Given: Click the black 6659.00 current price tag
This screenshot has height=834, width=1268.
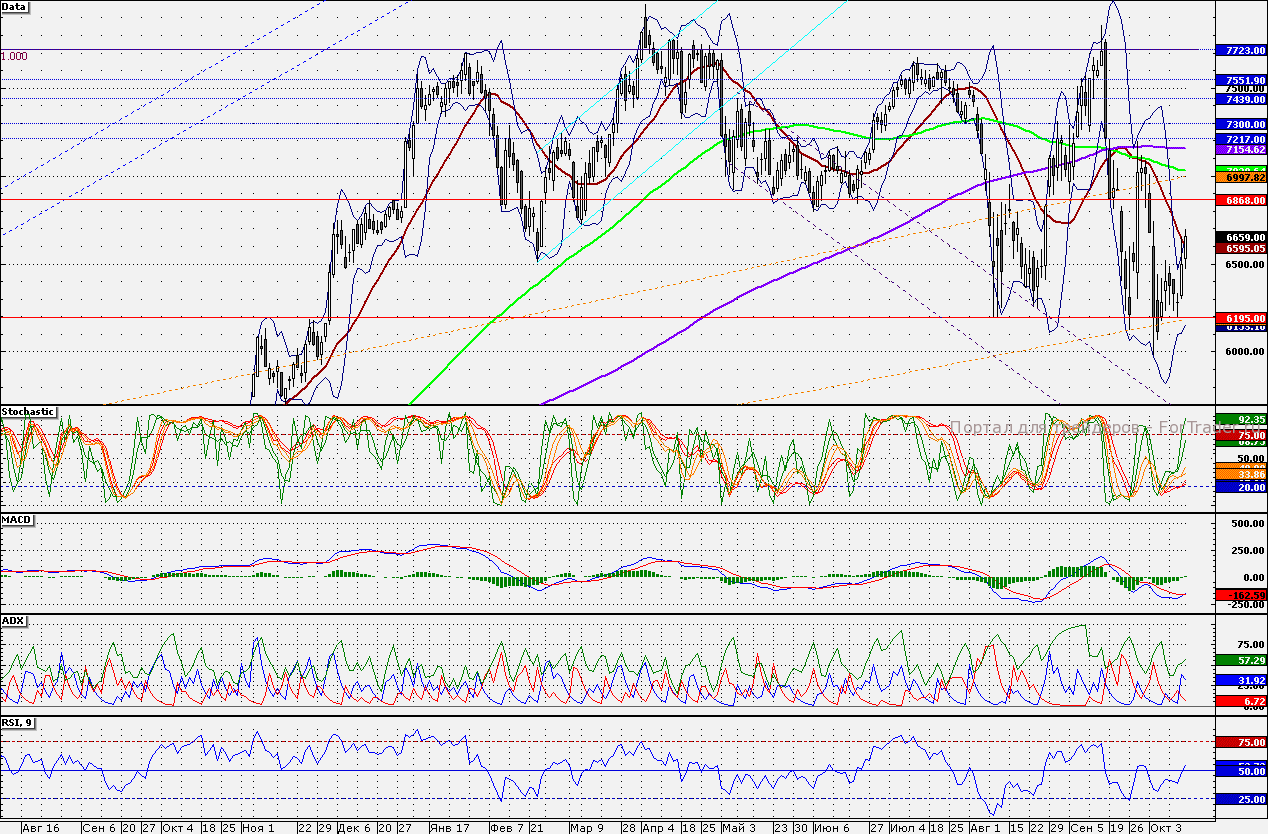Looking at the screenshot, I should [x=1239, y=237].
